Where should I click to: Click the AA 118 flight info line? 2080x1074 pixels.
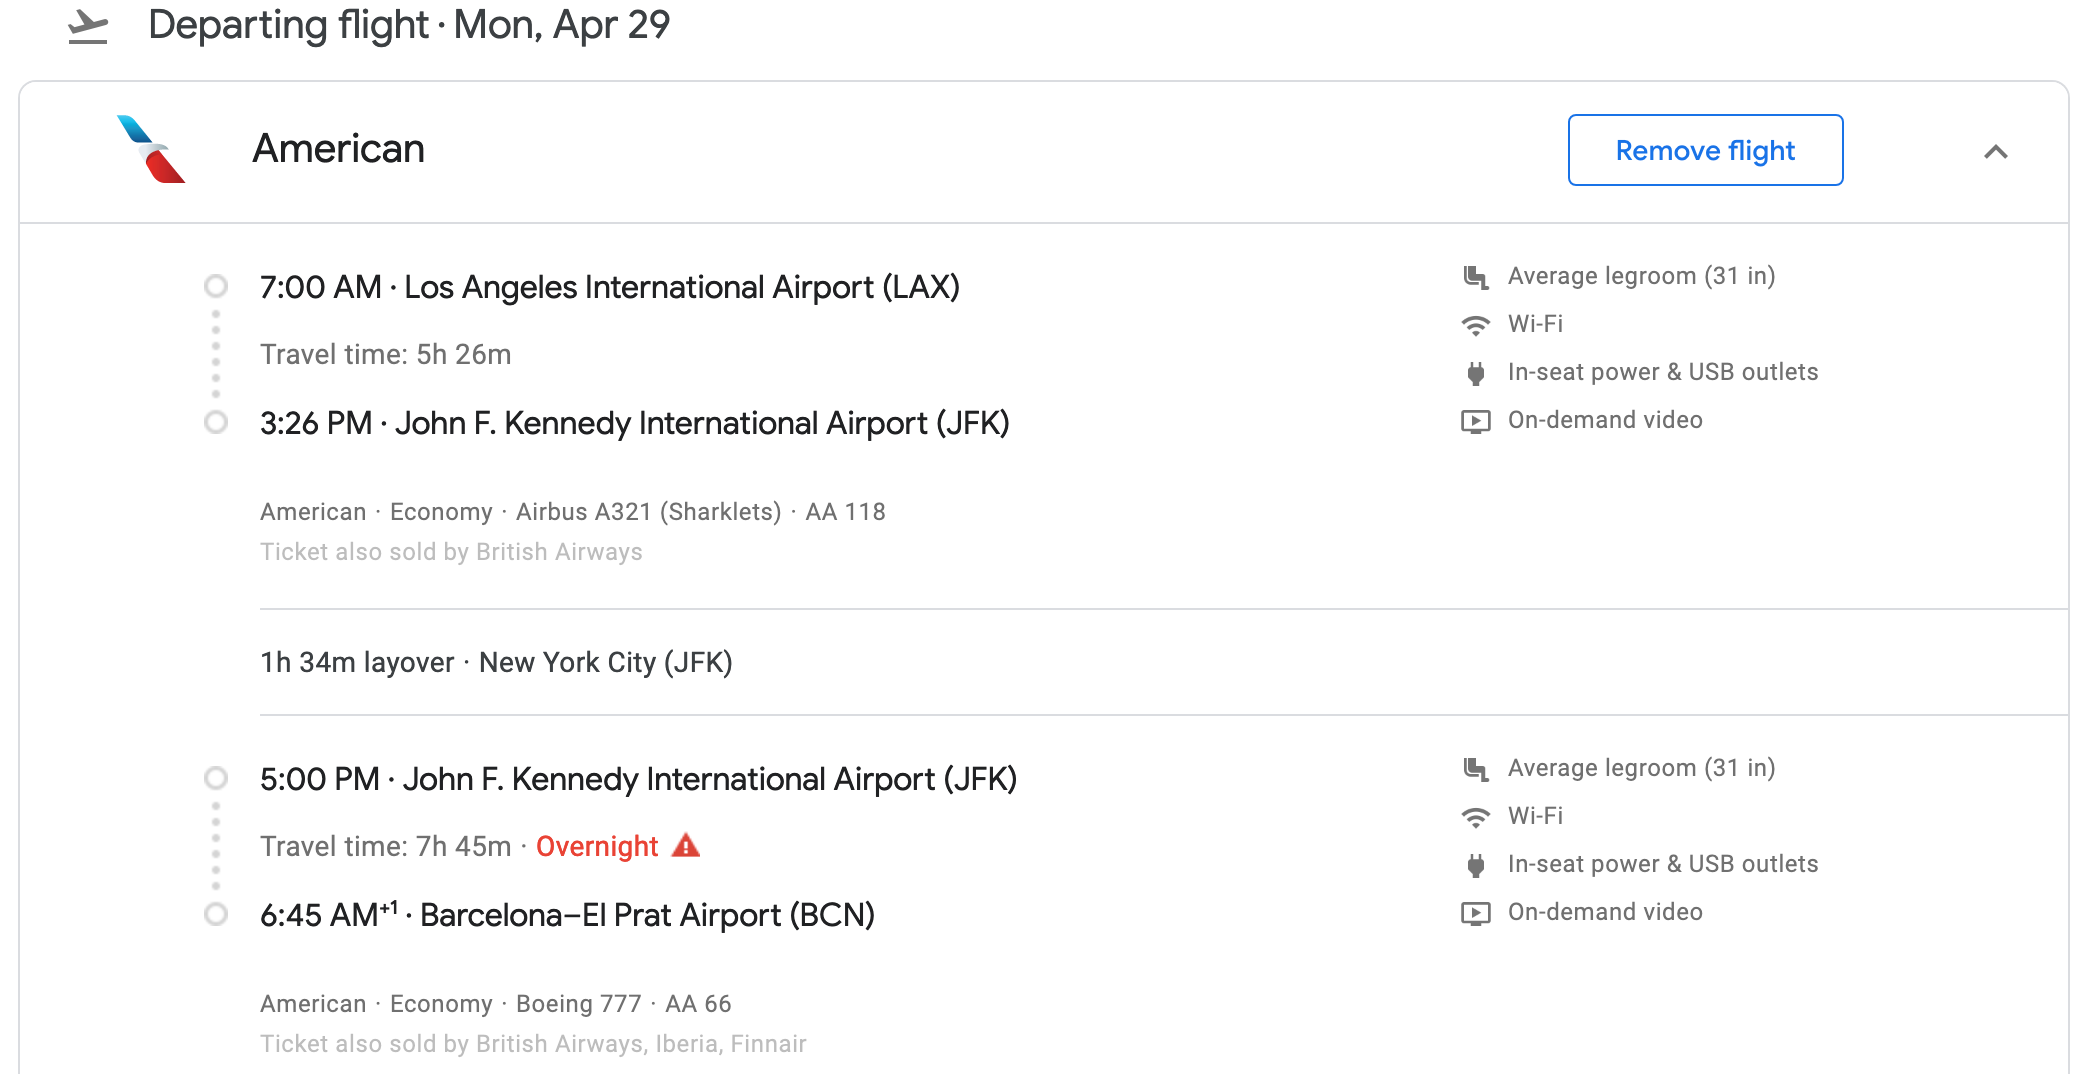[572, 512]
